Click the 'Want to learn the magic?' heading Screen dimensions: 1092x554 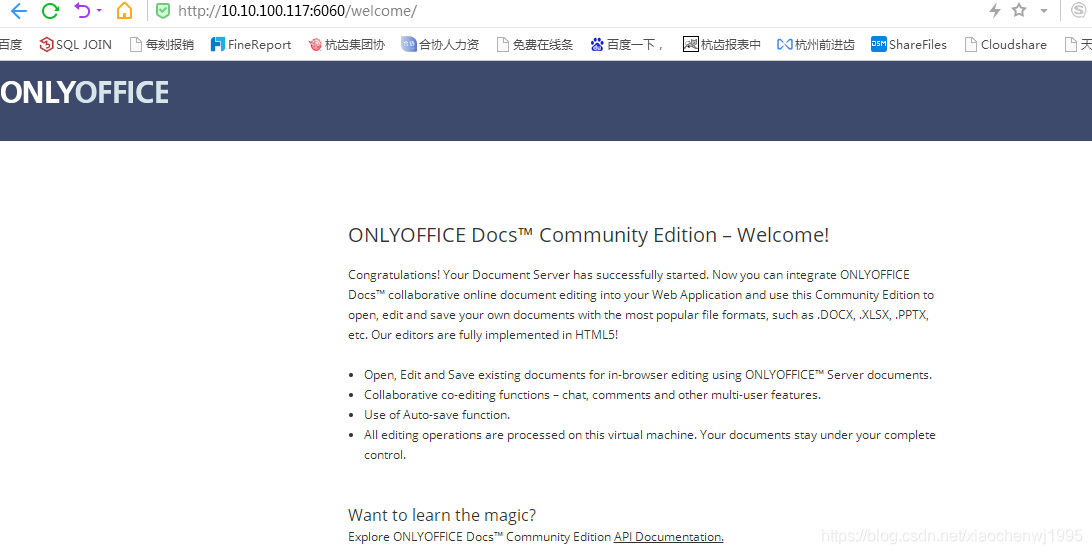442,515
